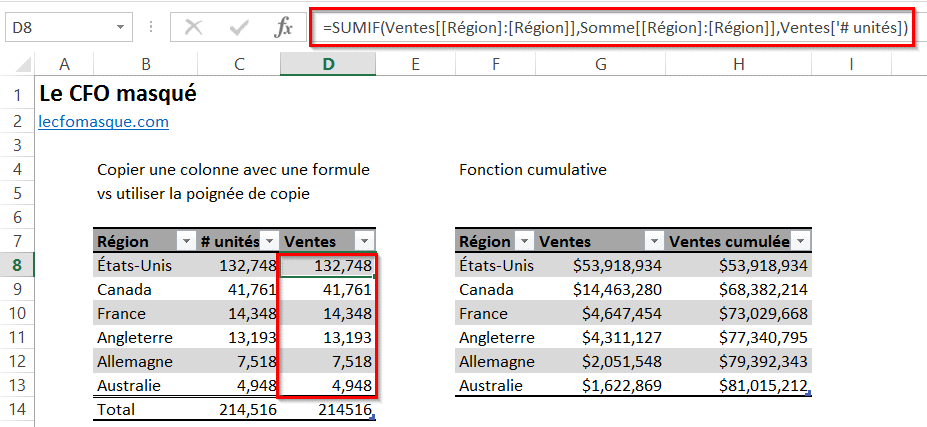Select the column D header
The width and height of the screenshot is (927, 427).
[327, 64]
